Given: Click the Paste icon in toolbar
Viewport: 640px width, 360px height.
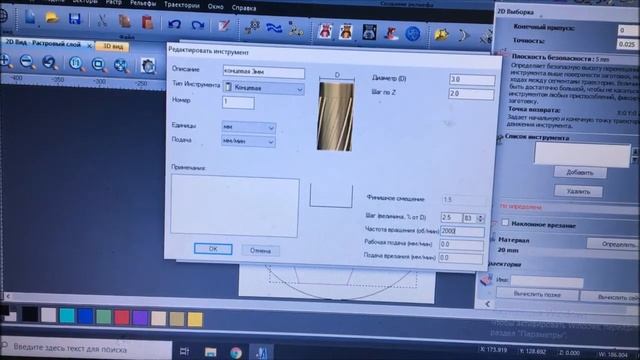Looking at the screenshot, I should tap(147, 22).
